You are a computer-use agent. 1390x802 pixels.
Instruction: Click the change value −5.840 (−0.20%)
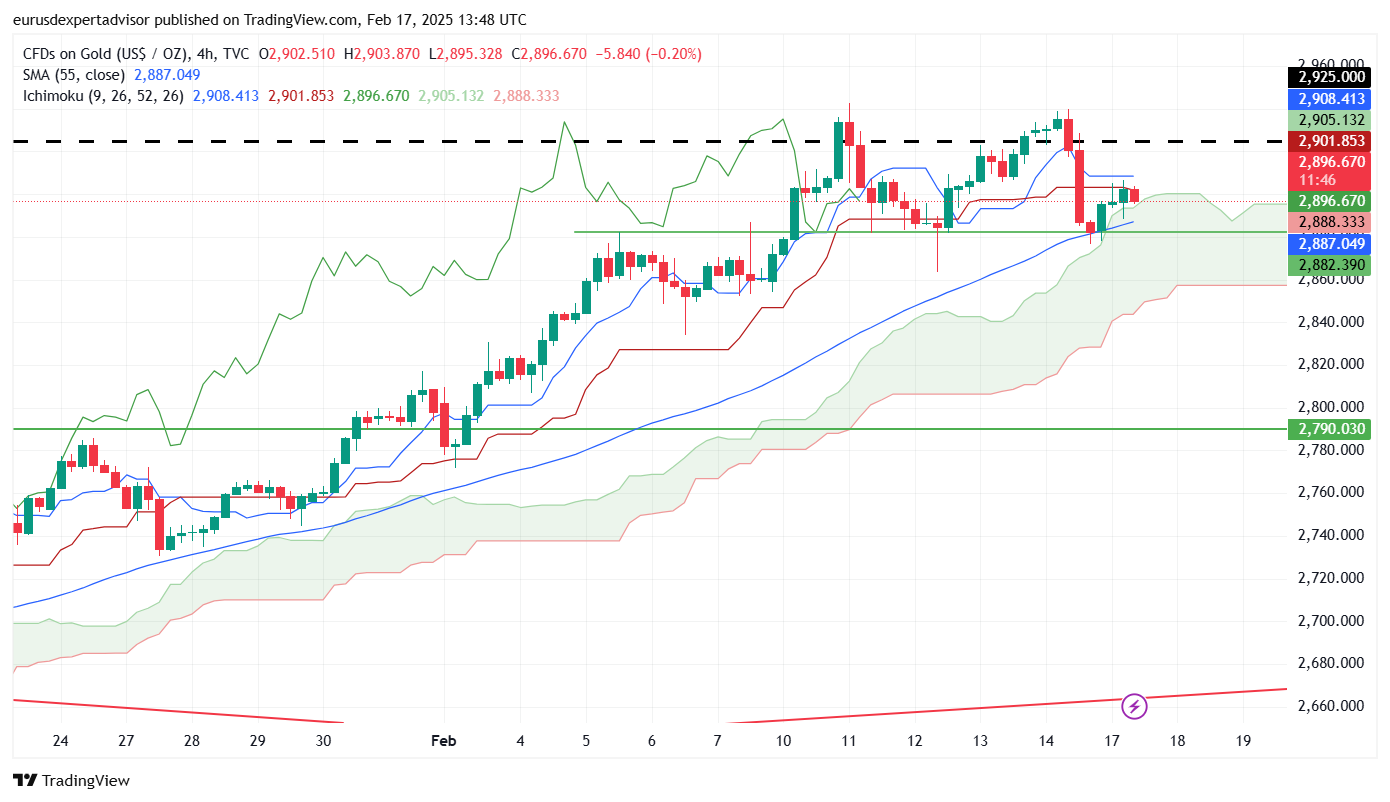click(x=649, y=54)
